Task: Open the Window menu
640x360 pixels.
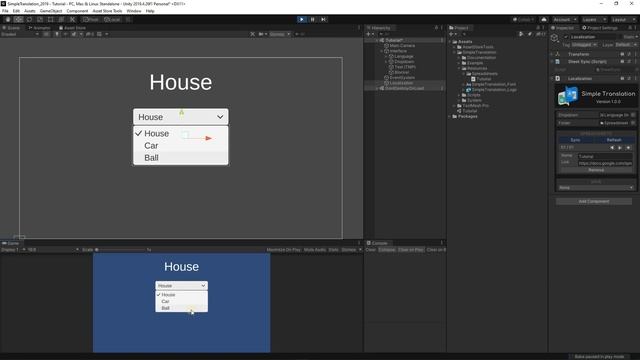Action: [134, 11]
